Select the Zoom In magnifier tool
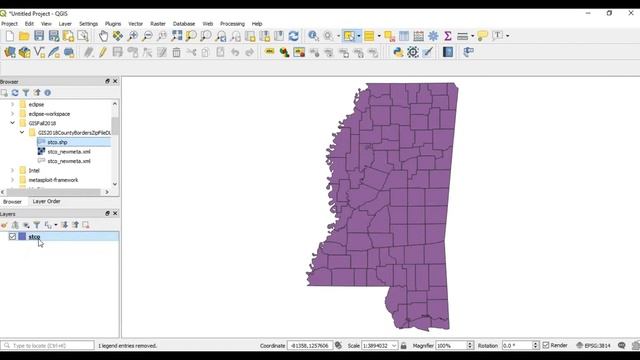Screen dimensions: 640x360 tap(132, 36)
